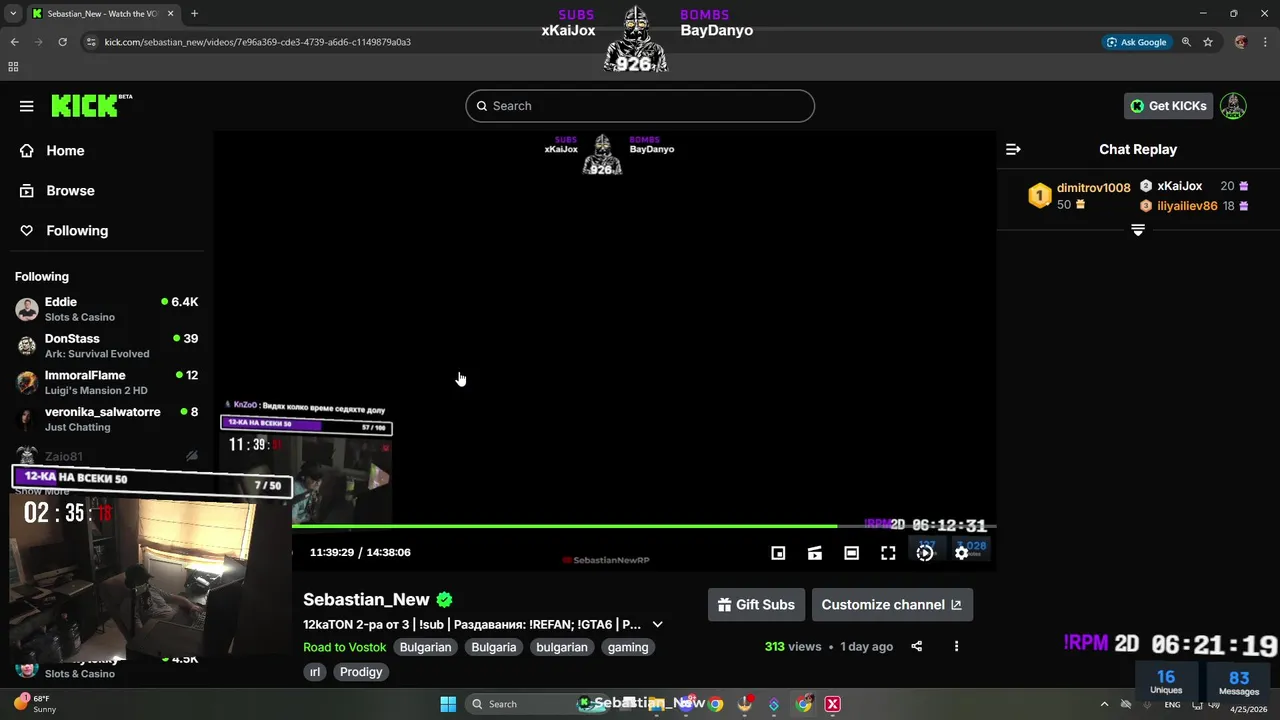
Task: View site information icon in address bar
Action: pyautogui.click(x=91, y=42)
